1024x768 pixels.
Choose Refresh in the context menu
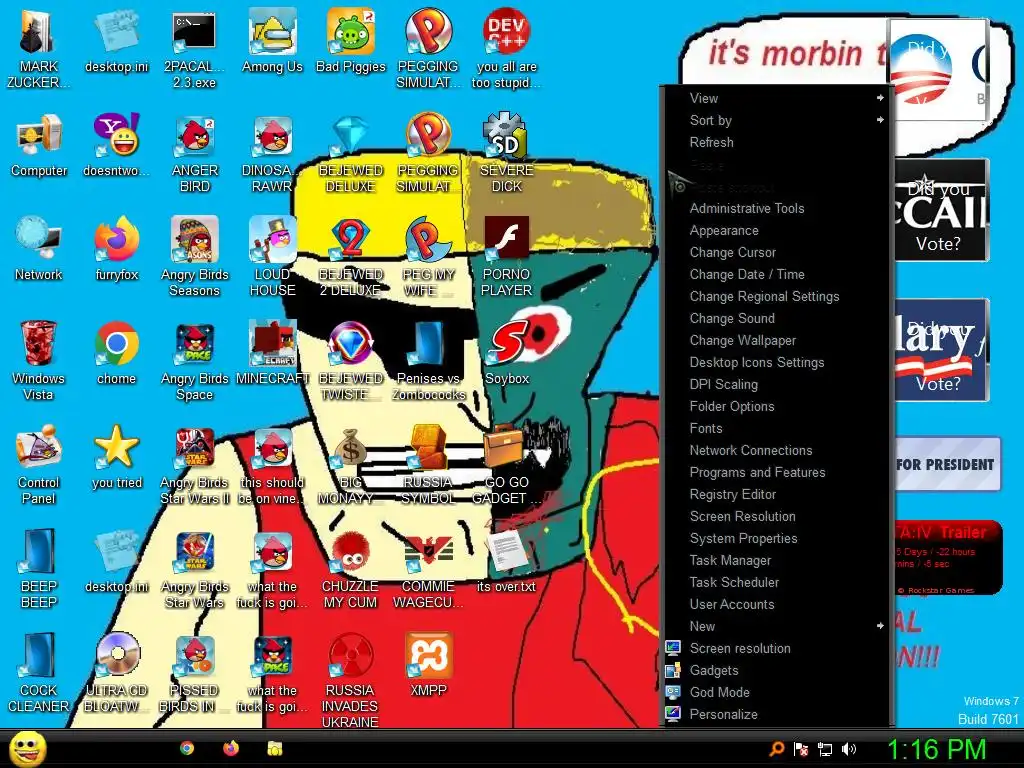776,142
